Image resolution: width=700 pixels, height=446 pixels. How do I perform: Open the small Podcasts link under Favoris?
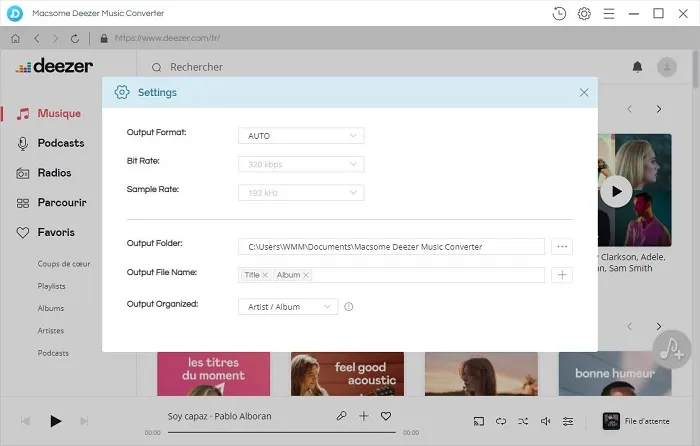[53, 353]
